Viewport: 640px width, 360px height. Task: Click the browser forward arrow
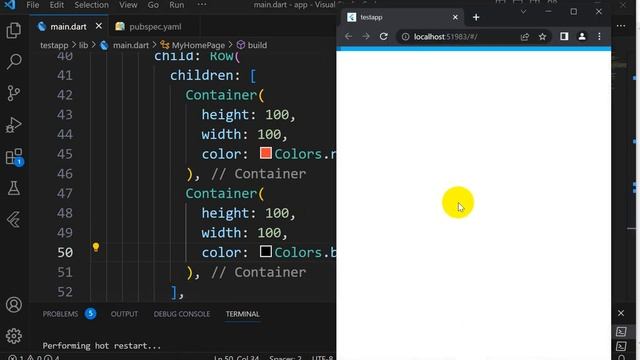point(366,36)
